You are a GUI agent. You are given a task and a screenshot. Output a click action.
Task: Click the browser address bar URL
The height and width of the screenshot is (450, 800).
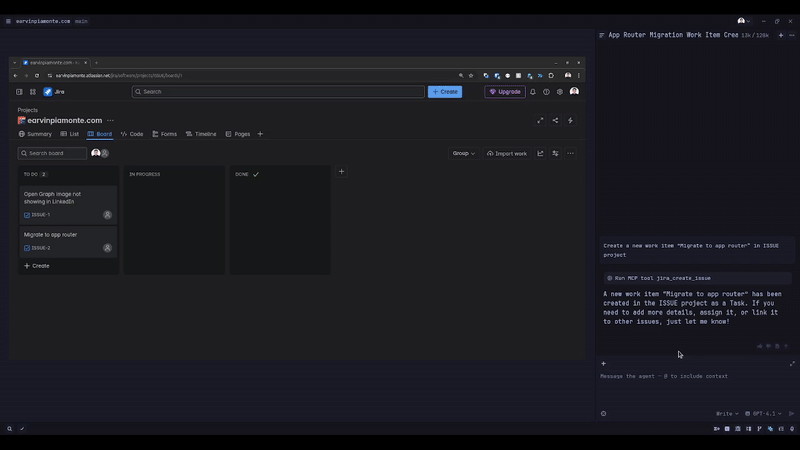pos(119,76)
